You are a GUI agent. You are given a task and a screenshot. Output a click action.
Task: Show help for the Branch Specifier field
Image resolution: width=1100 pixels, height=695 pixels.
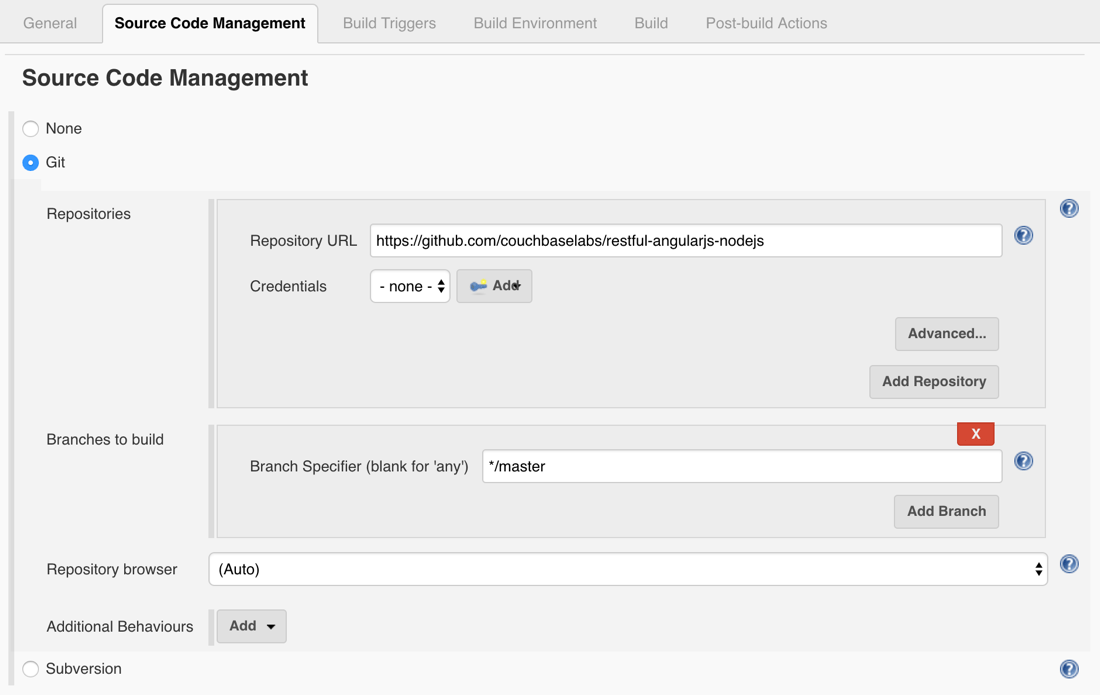(x=1023, y=461)
